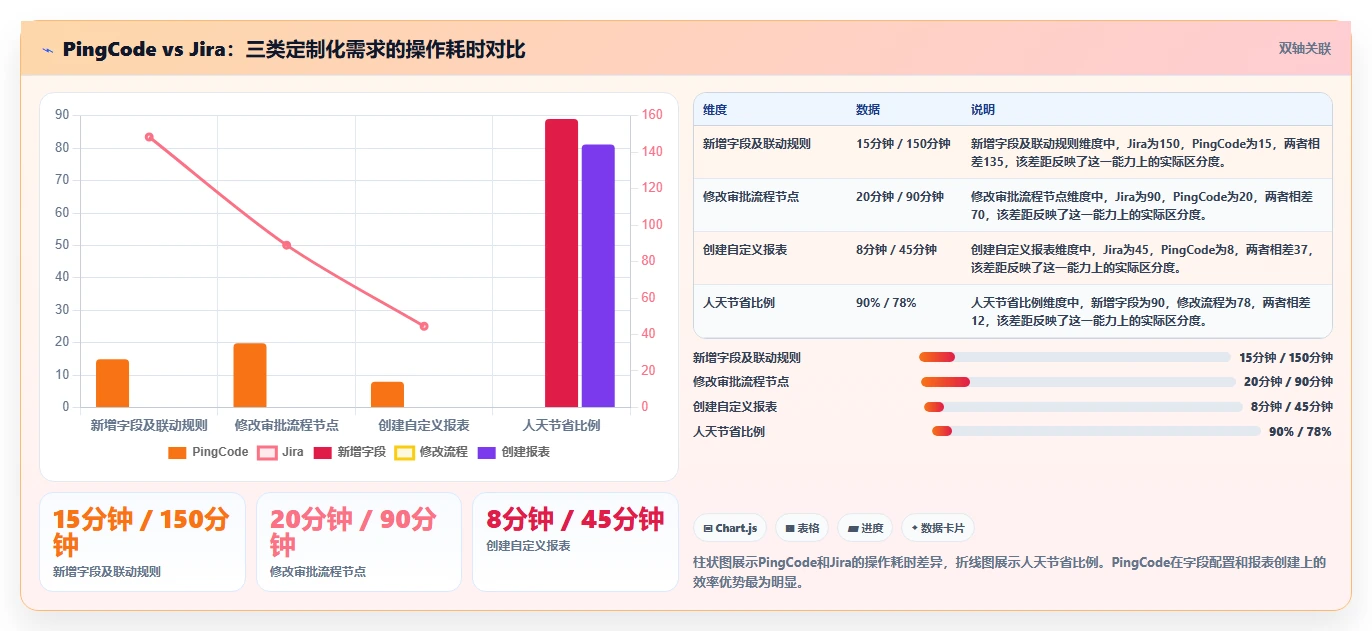Toggle the 修改流程 legend item
Viewport: 1372px width, 631px height.
431,452
